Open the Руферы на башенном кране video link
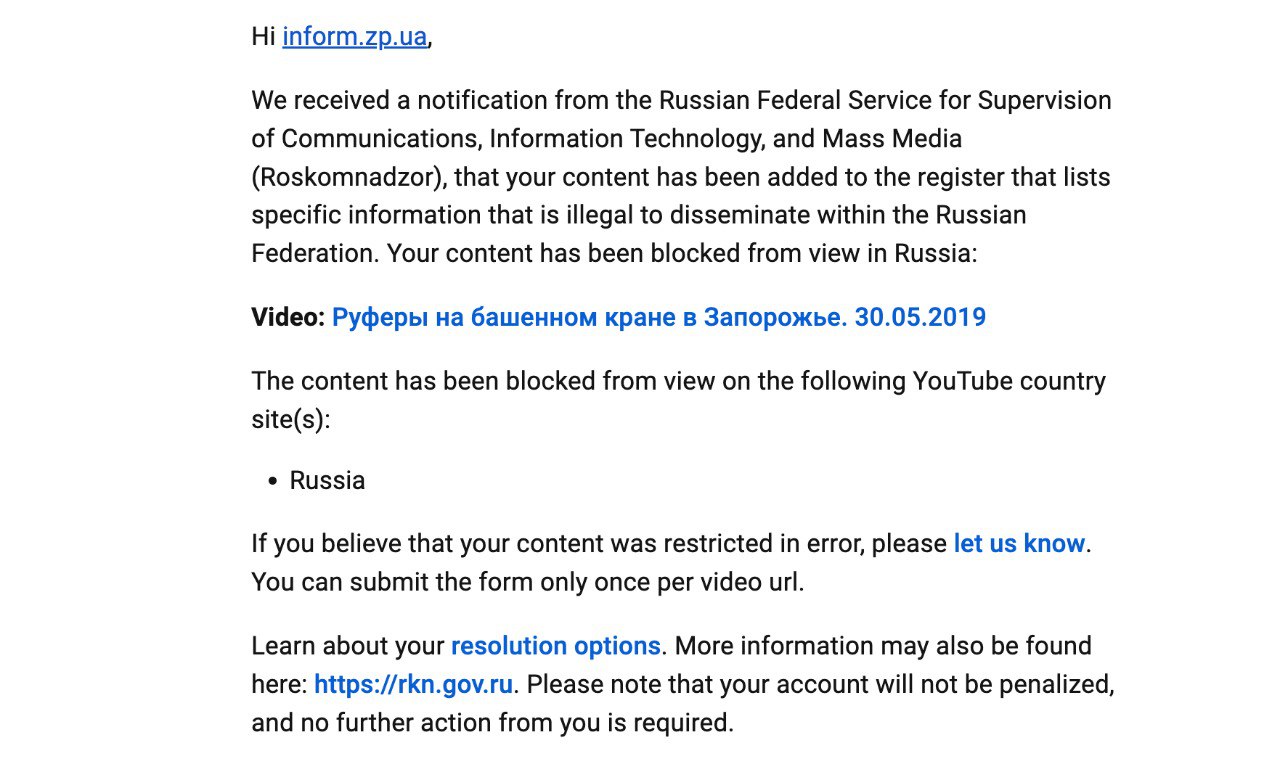 659,318
